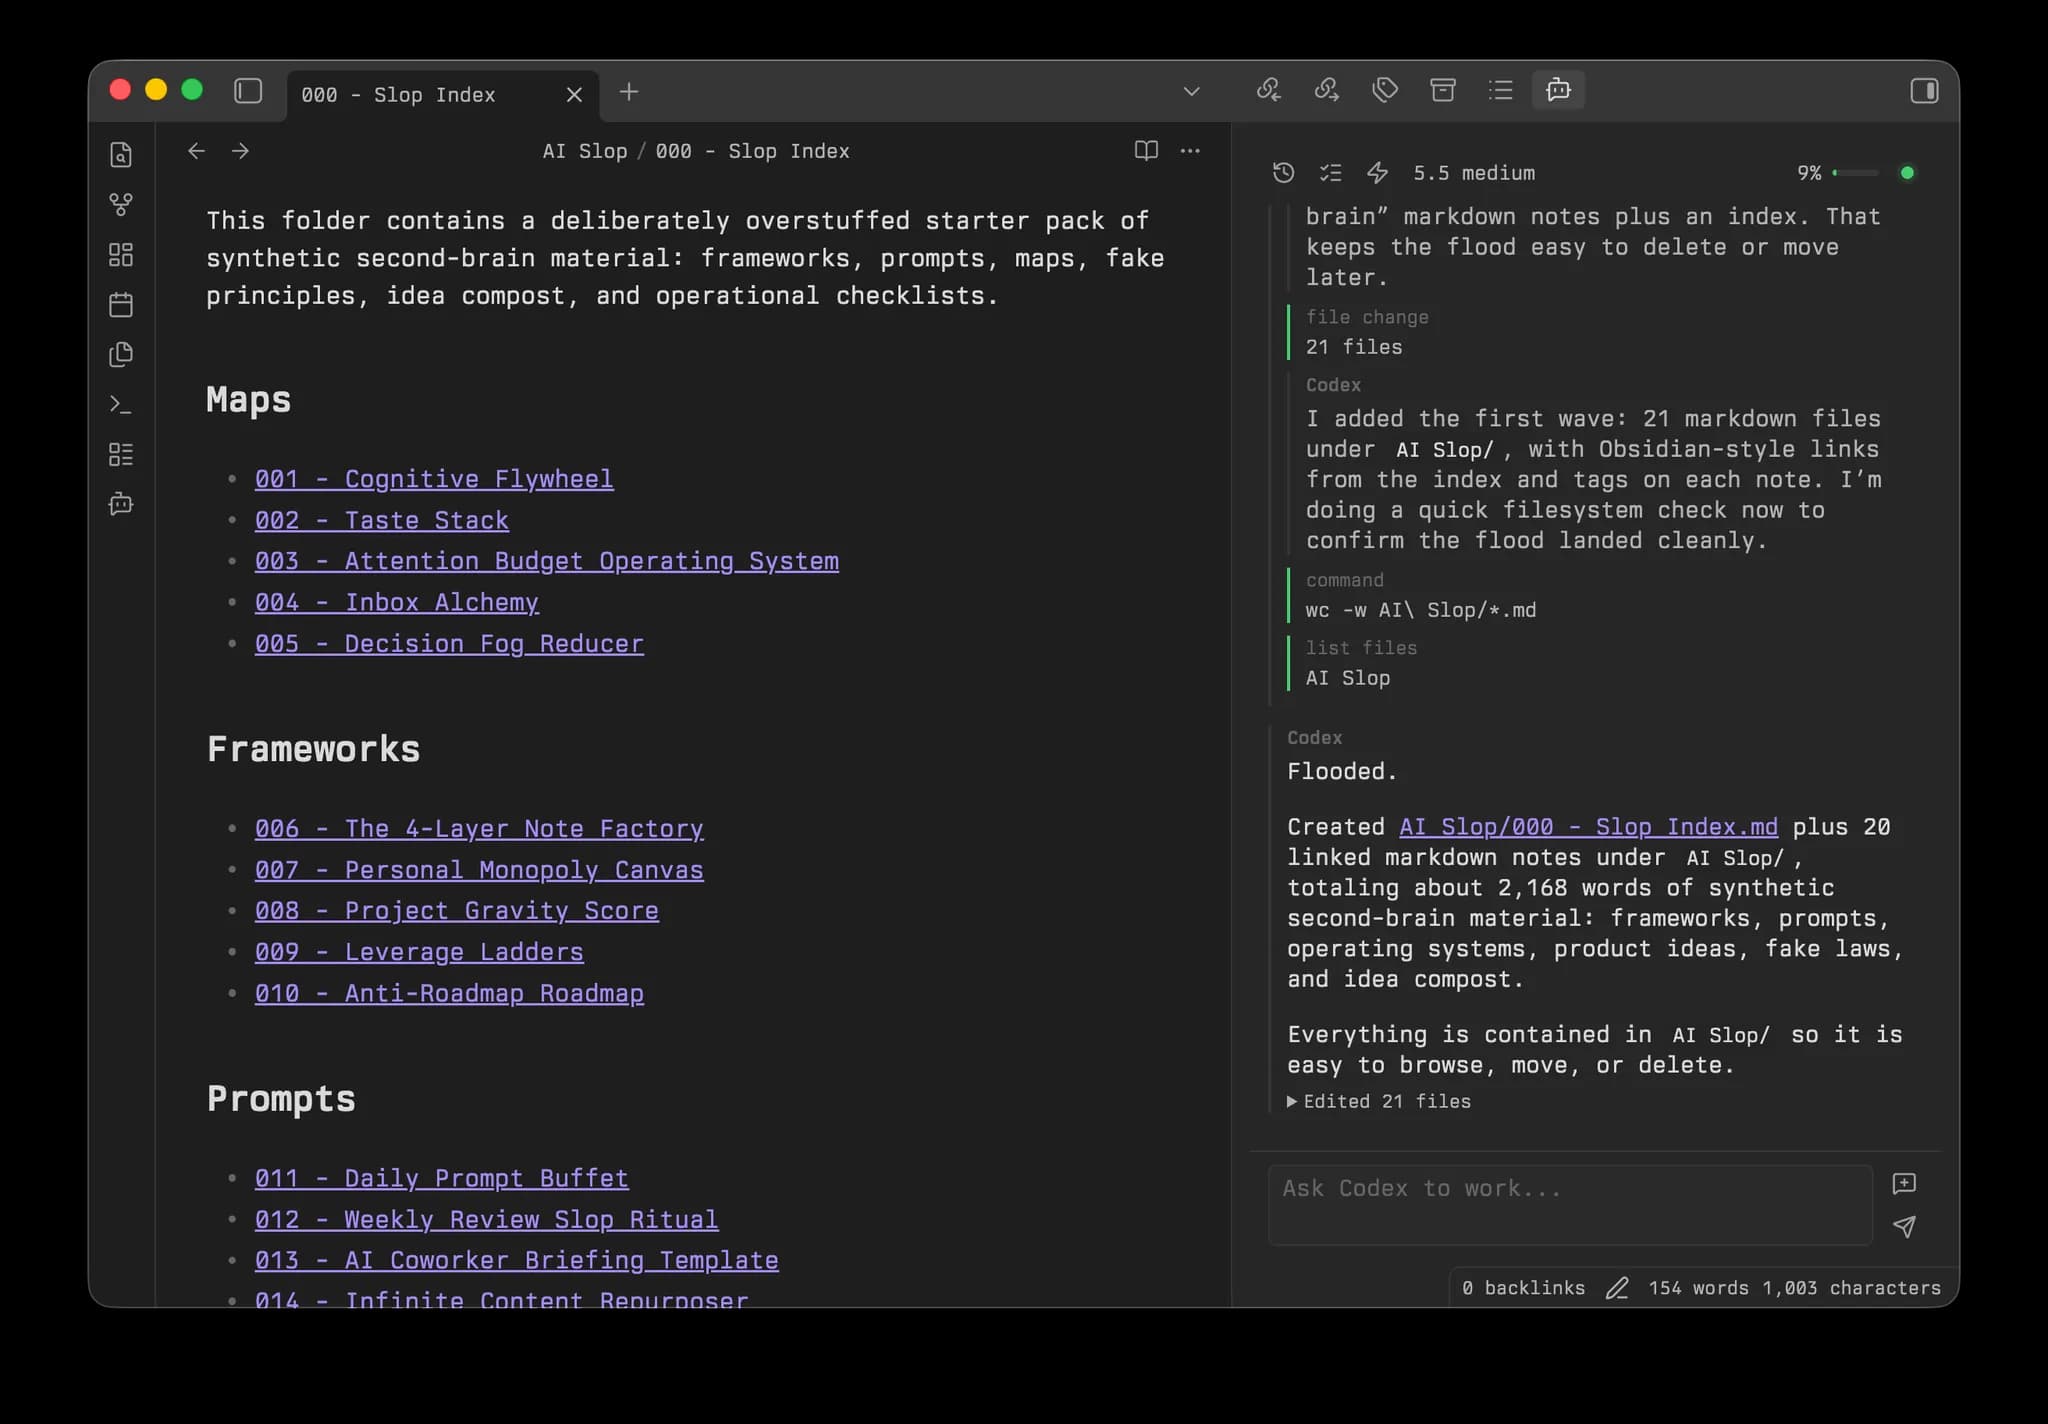The image size is (2048, 1424).
Task: Click the 1,003 characters status entry
Action: [1851, 1288]
